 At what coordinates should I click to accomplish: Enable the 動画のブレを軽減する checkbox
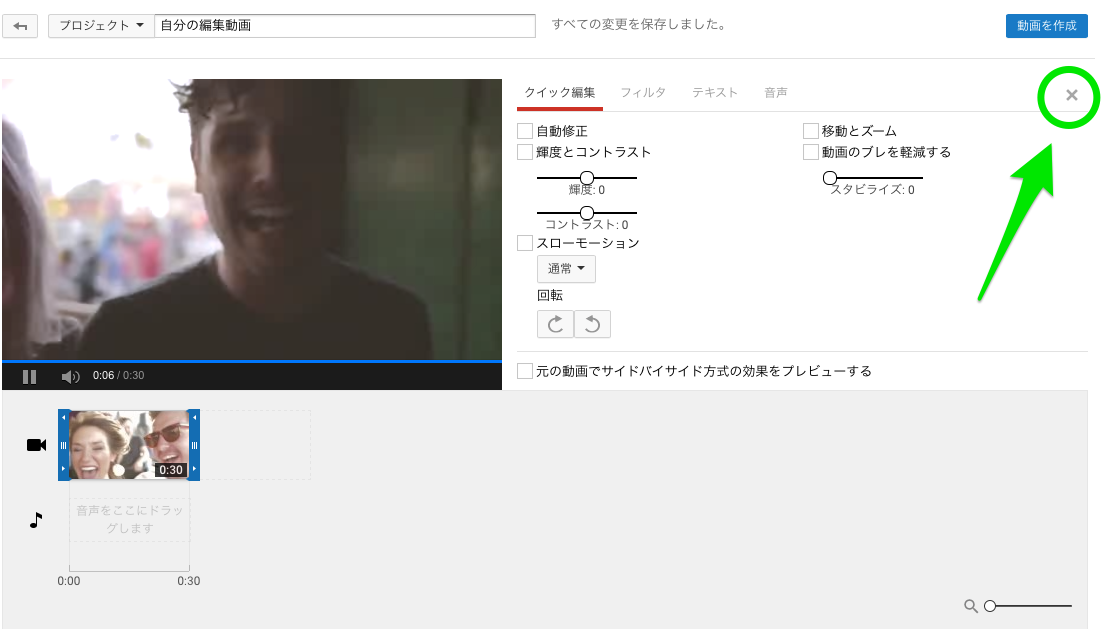[x=810, y=152]
